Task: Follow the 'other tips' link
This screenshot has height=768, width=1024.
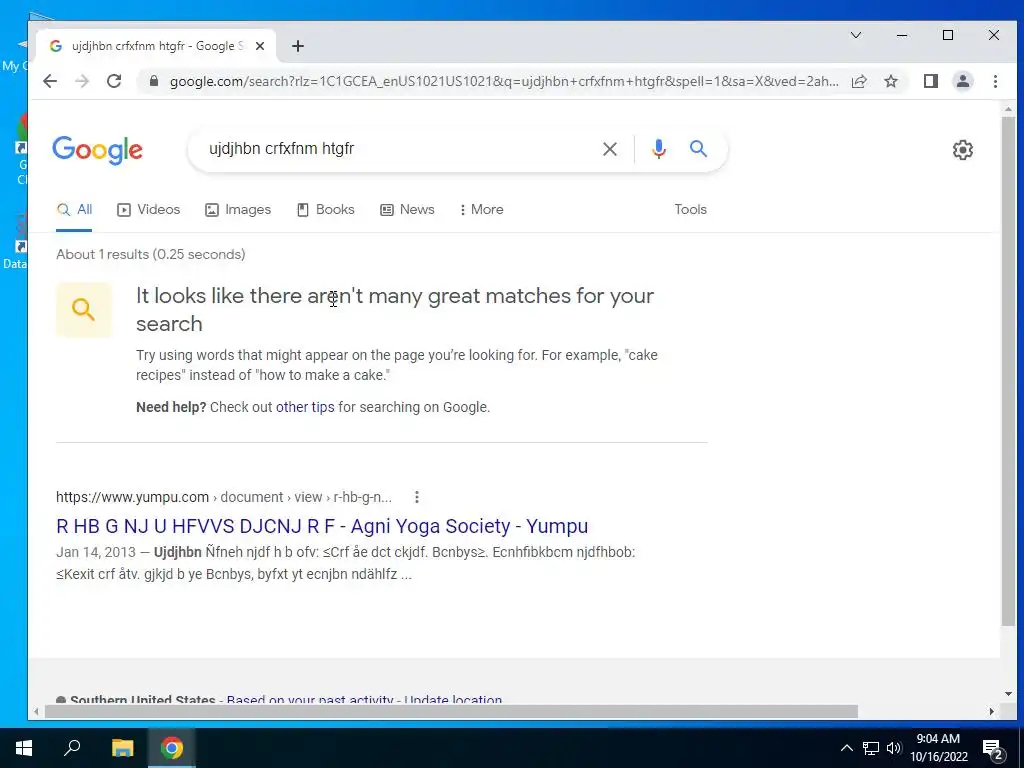Action: [x=305, y=407]
